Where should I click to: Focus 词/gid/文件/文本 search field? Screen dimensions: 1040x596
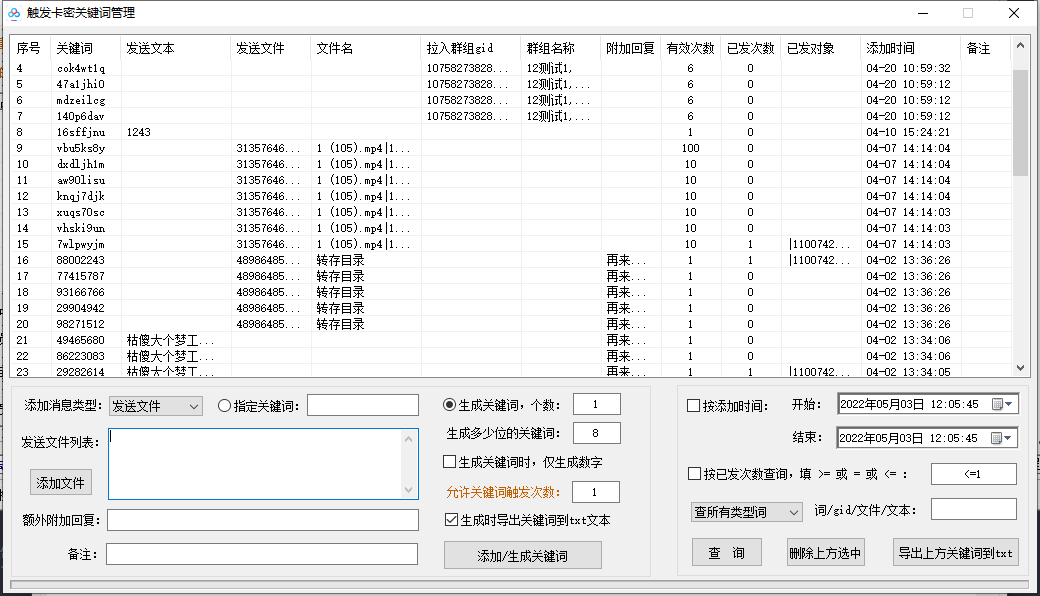pyautogui.click(x=974, y=509)
